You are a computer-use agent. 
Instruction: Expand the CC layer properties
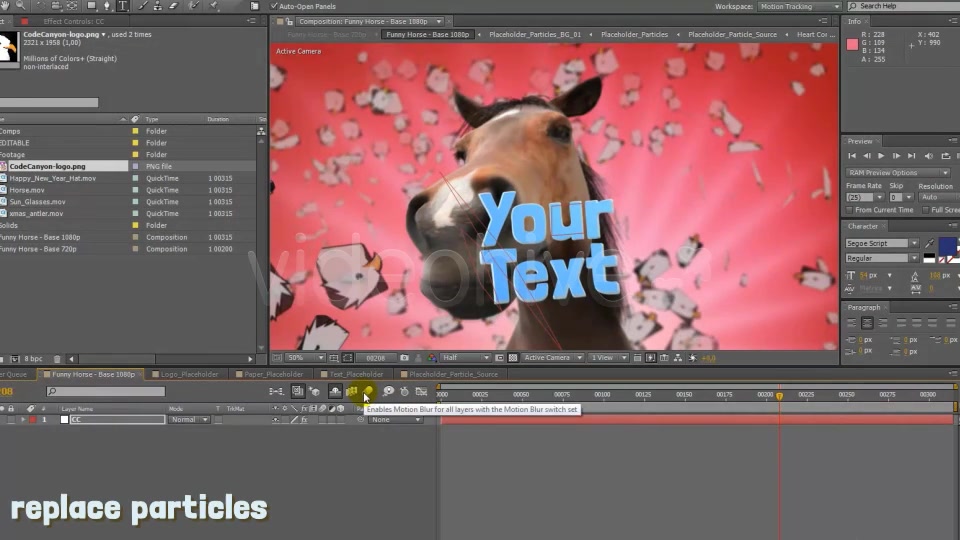tap(23, 420)
